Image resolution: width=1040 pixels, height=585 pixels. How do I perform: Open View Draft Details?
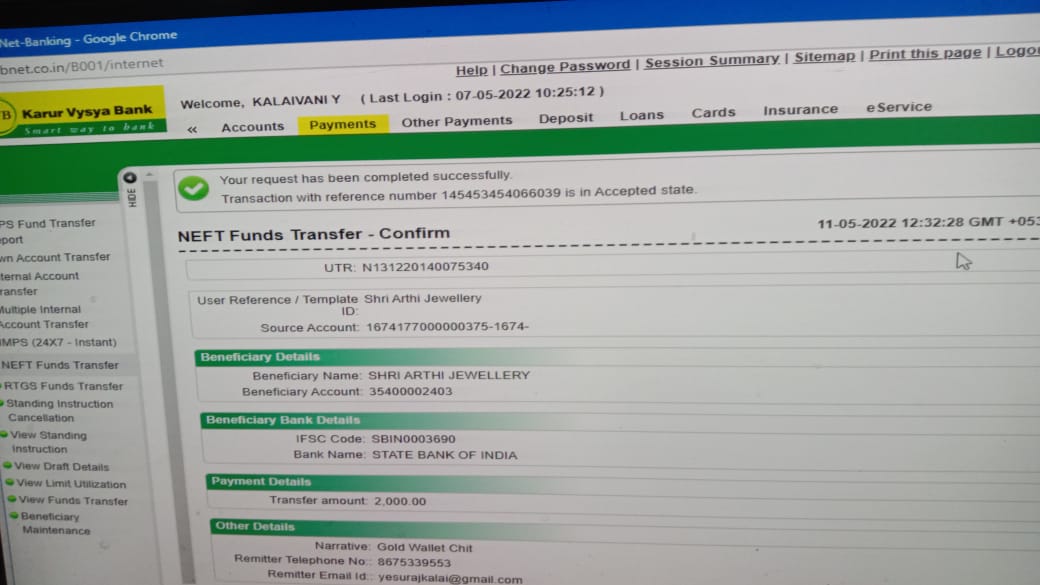point(62,466)
